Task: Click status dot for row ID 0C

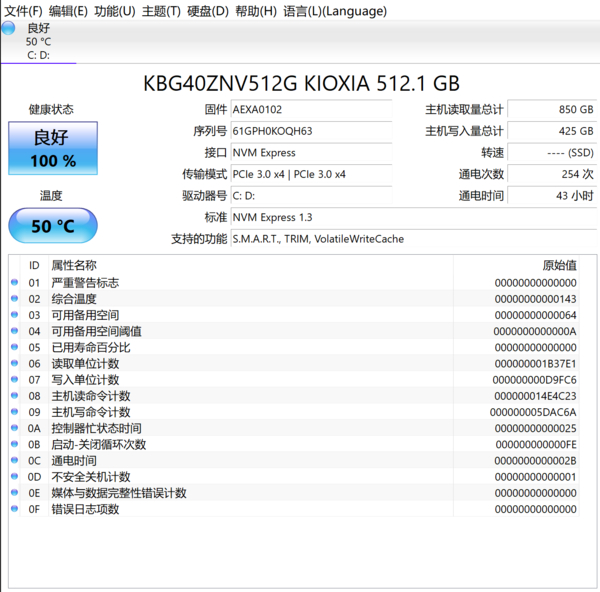Action: coord(15,460)
